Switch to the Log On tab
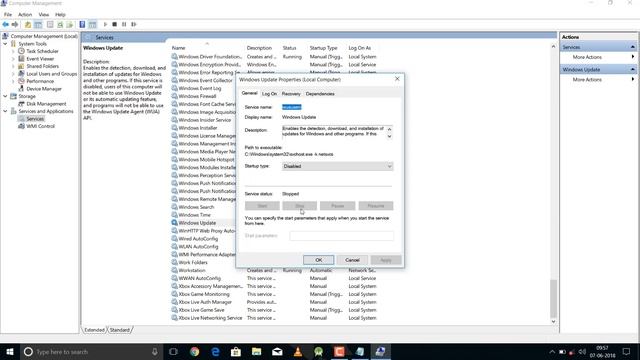Image resolution: width=640 pixels, height=360 pixels. coord(269,94)
